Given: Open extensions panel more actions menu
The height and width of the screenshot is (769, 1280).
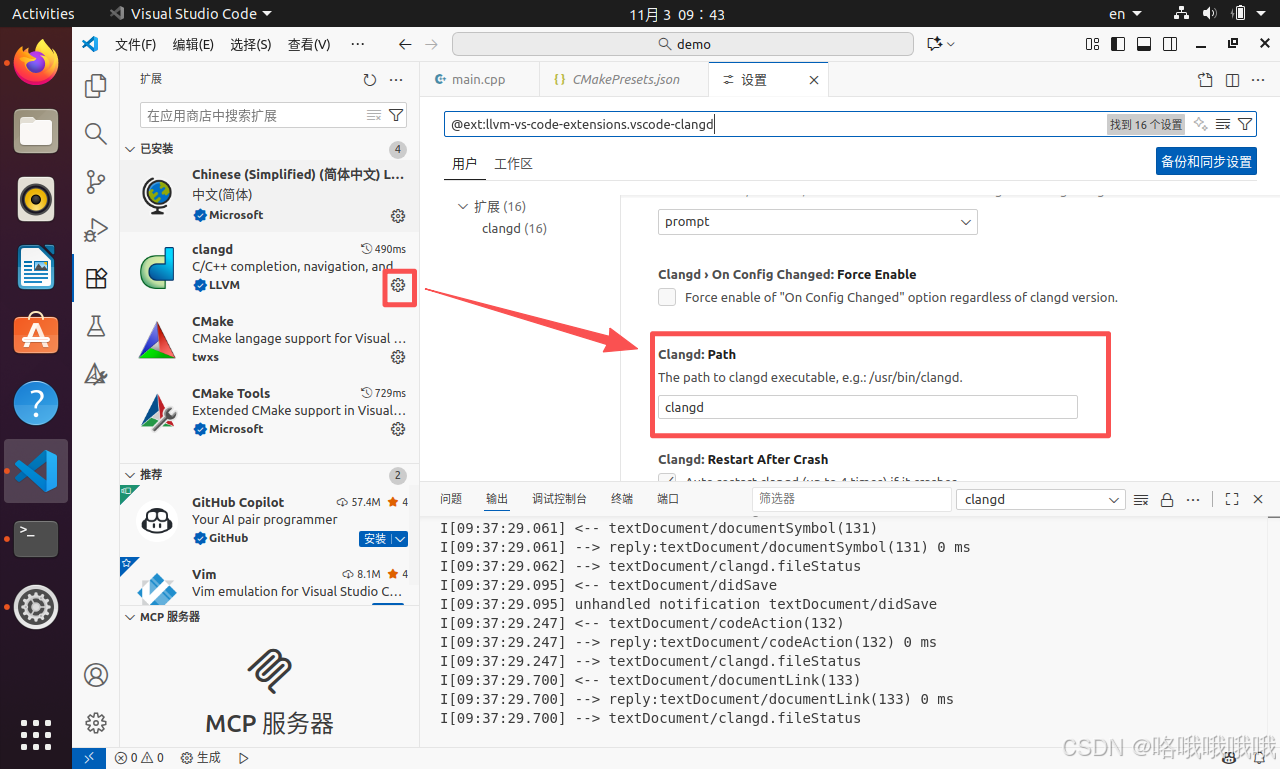Looking at the screenshot, I should click(x=396, y=80).
